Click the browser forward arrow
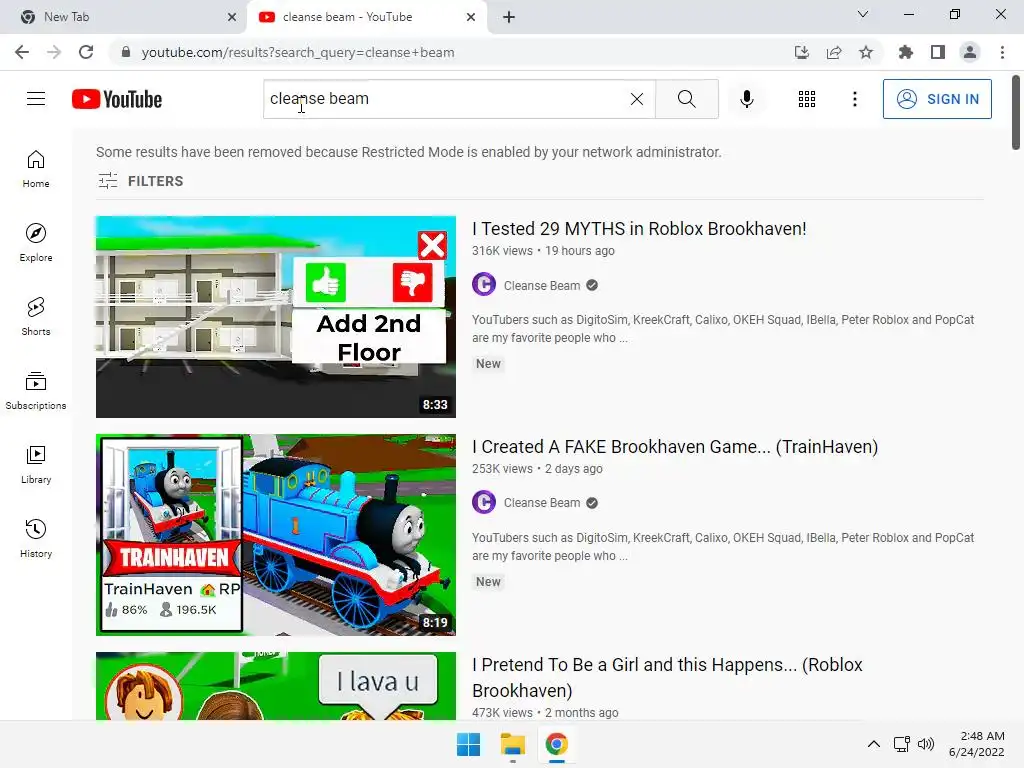 click(54, 52)
